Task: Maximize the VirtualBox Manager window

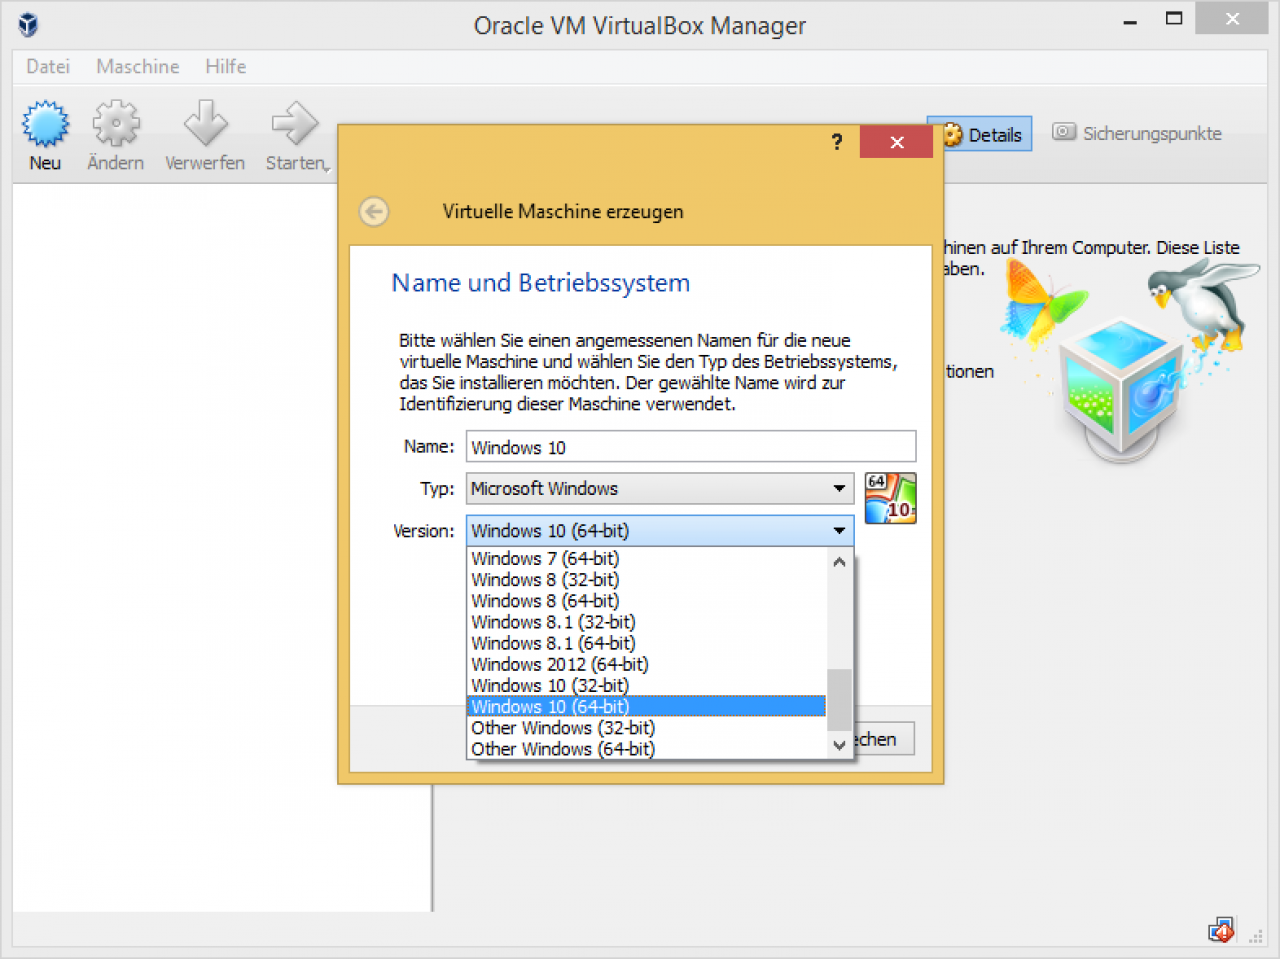Action: (x=1174, y=19)
